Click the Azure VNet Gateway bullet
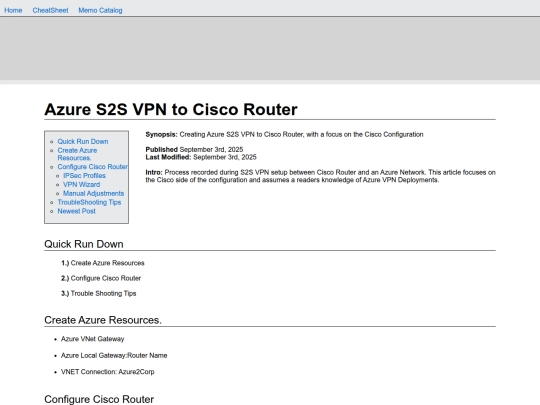This screenshot has height=405, width=540. 92,339
